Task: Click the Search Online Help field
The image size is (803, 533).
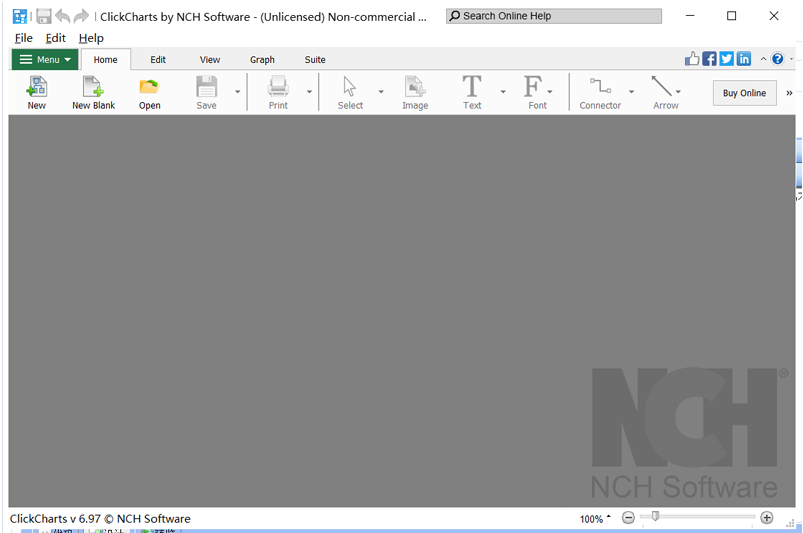Action: click(x=554, y=16)
